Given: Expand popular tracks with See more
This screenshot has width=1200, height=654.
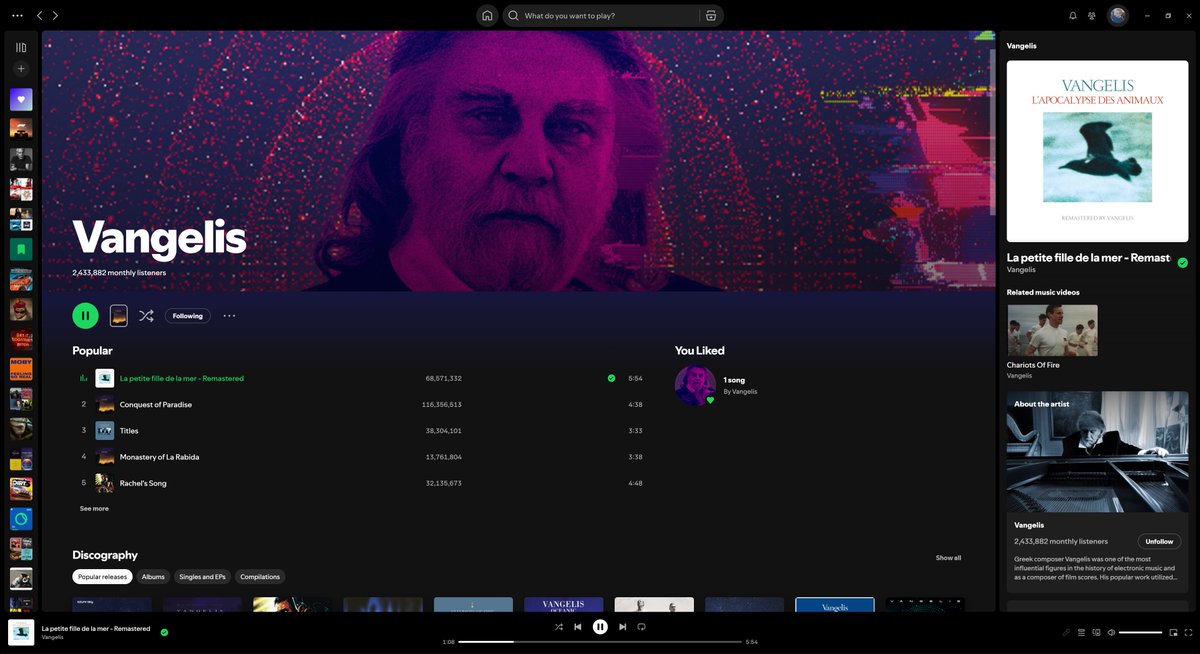Looking at the screenshot, I should [94, 509].
